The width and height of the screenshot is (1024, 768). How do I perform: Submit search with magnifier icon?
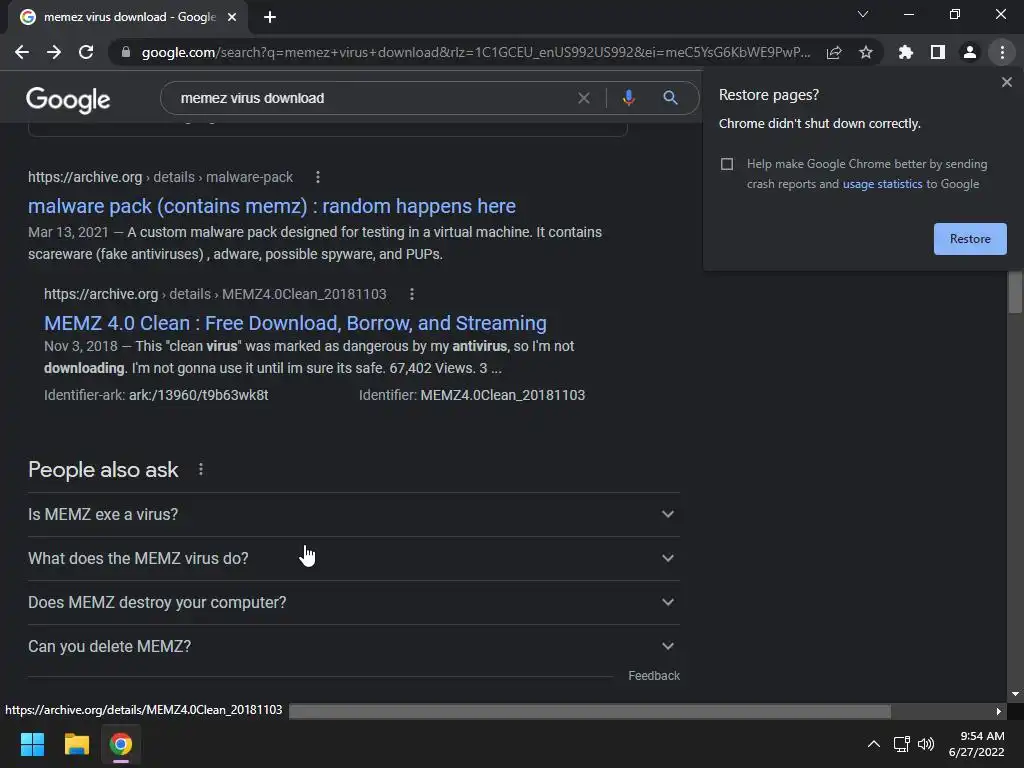[670, 98]
